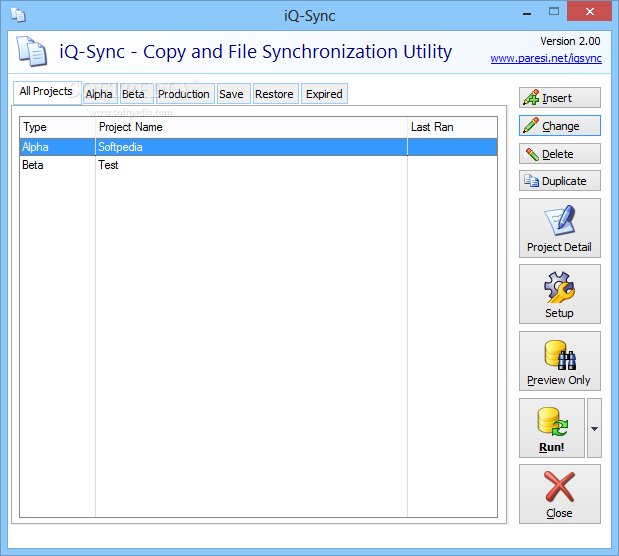Open the Save tab

pyautogui.click(x=232, y=94)
